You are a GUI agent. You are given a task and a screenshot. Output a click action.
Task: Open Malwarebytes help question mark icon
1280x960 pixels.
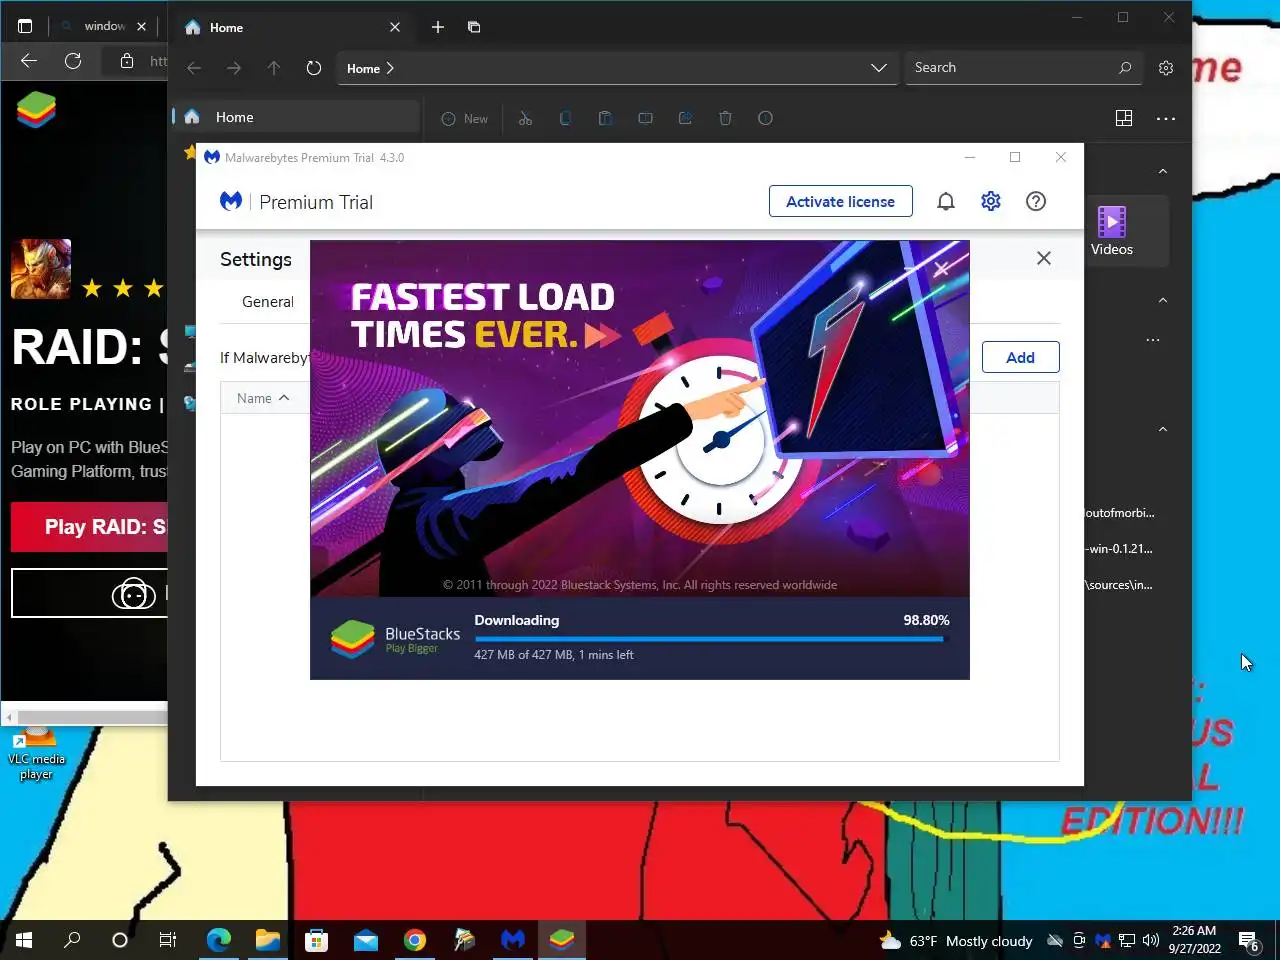coord(1036,201)
